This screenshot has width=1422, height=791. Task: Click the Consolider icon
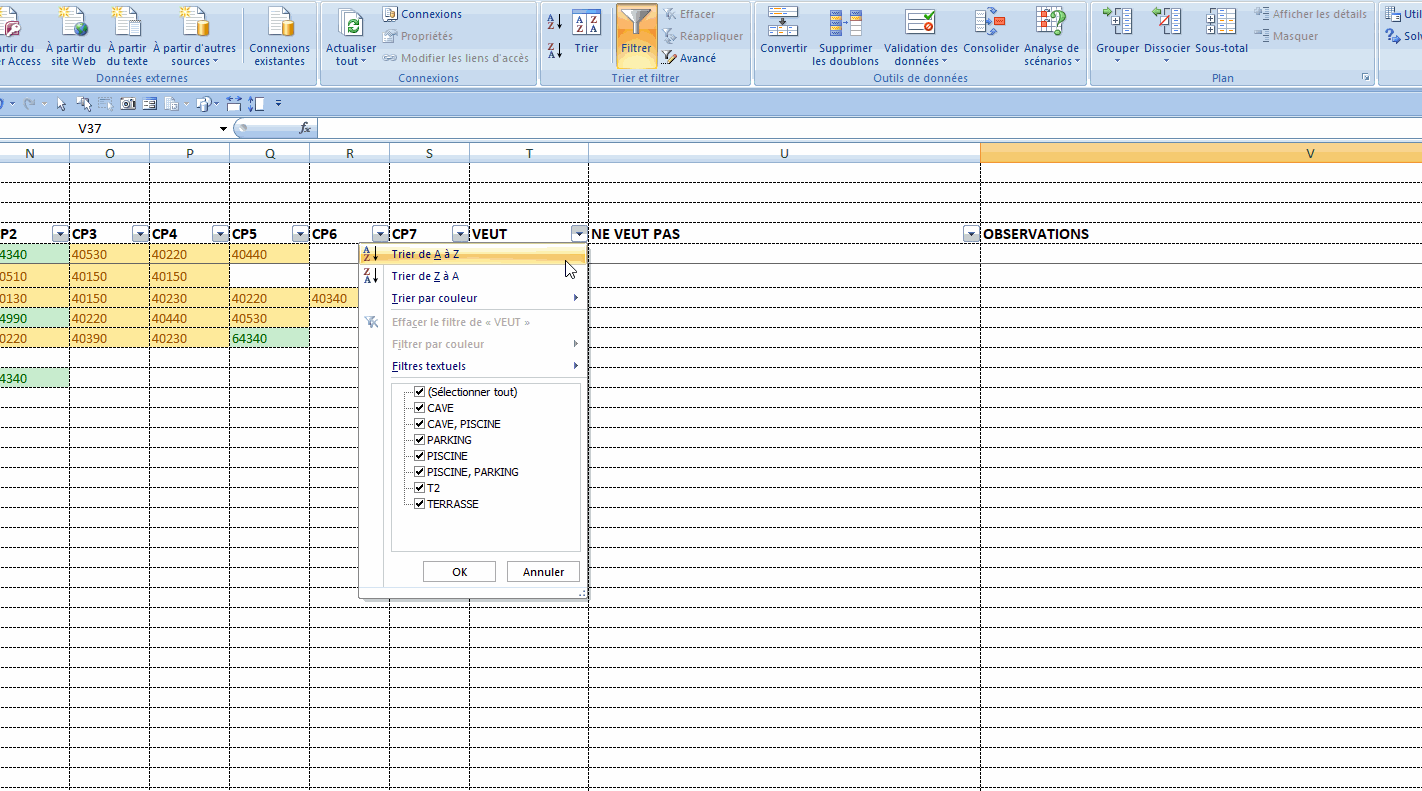tap(990, 23)
